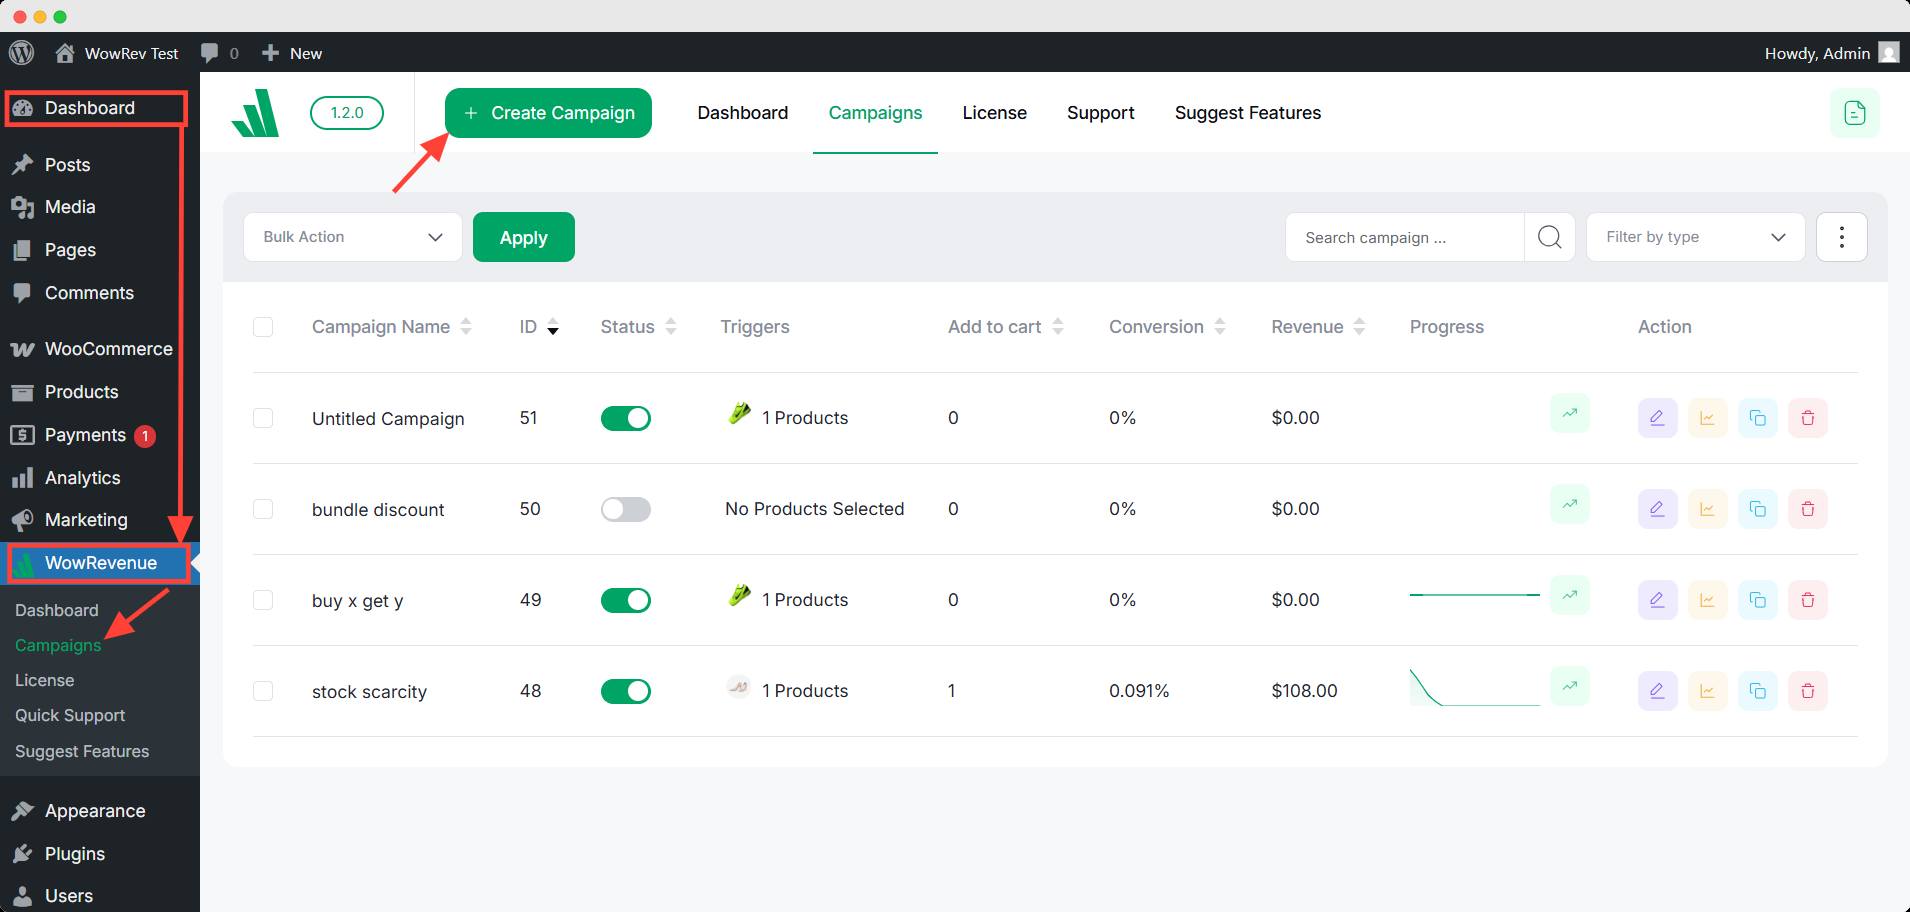Open the top Suggest Features tab
Viewport: 1910px width, 912px height.
coord(1247,113)
